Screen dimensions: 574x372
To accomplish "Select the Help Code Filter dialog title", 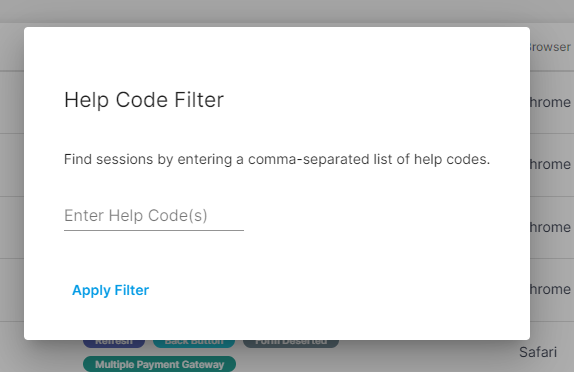I will point(144,100).
